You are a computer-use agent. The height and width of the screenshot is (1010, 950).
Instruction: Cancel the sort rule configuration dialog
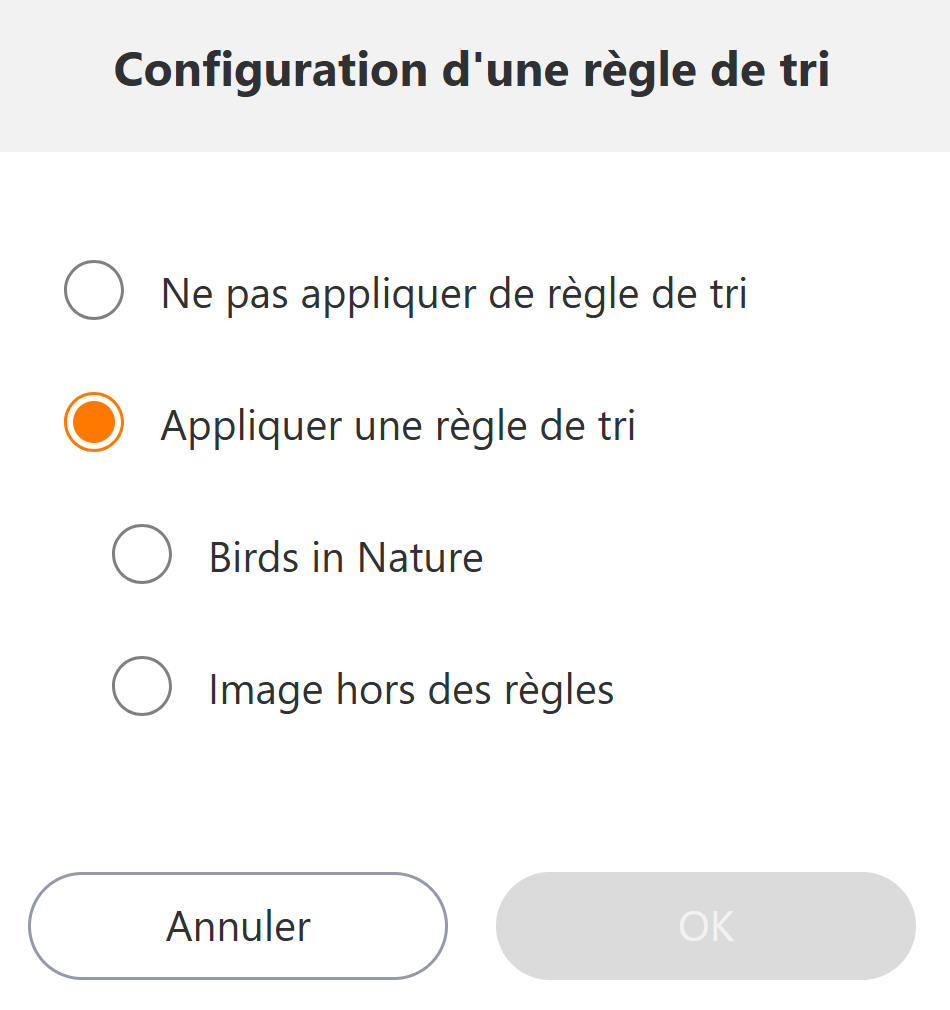tap(238, 926)
